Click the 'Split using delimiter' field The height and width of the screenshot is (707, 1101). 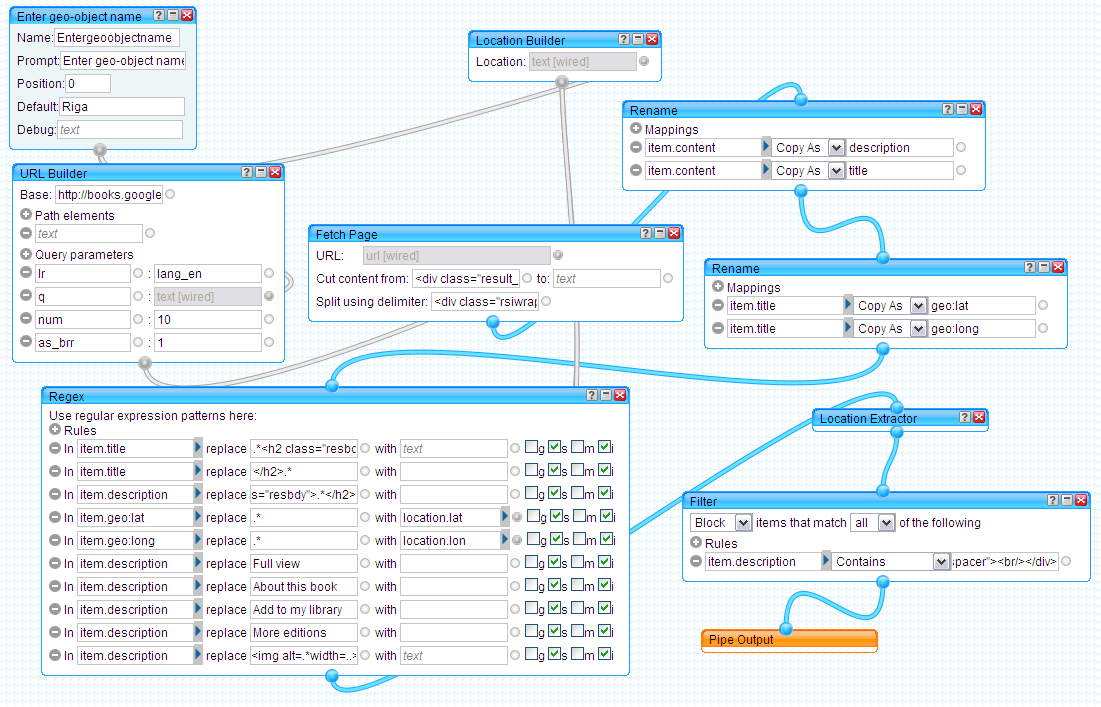pos(484,302)
